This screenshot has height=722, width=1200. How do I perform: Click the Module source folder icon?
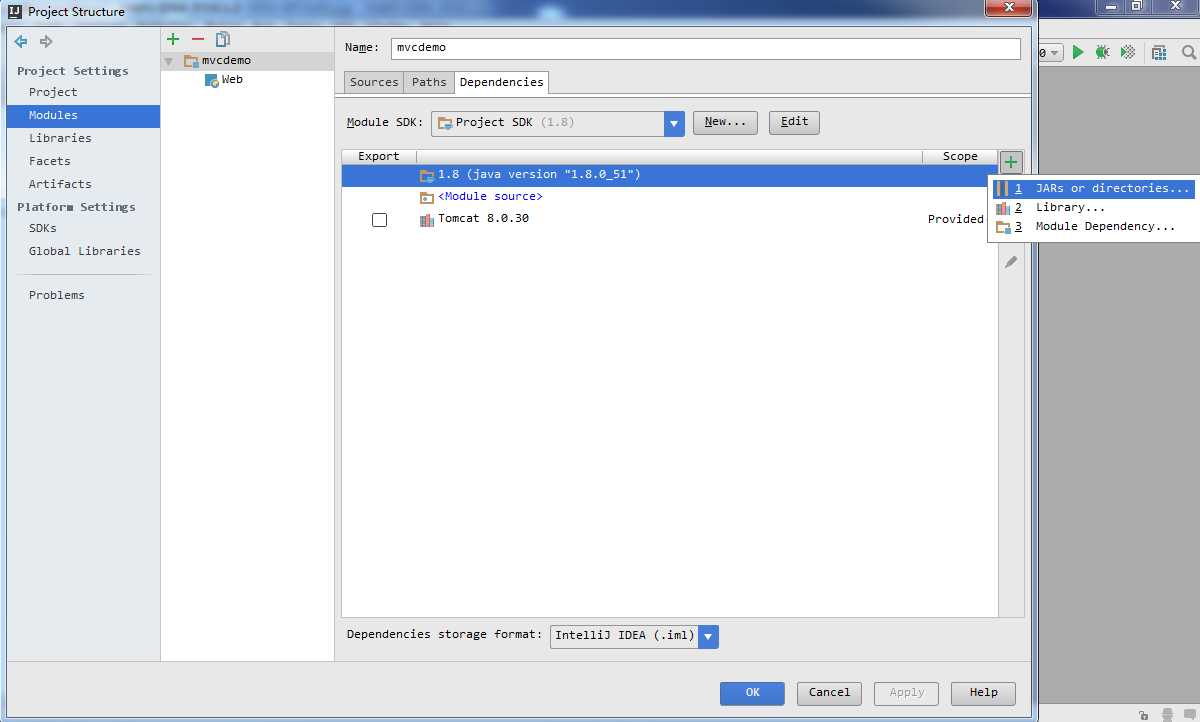427,197
